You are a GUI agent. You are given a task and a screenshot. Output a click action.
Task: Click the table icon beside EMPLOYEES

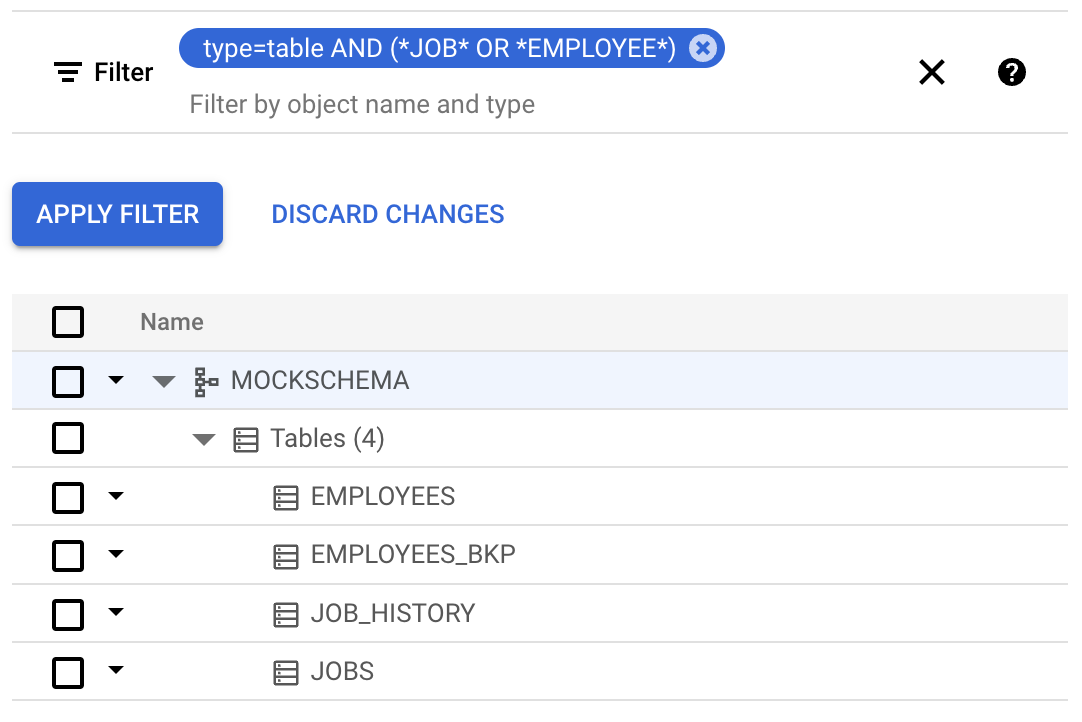coord(286,496)
